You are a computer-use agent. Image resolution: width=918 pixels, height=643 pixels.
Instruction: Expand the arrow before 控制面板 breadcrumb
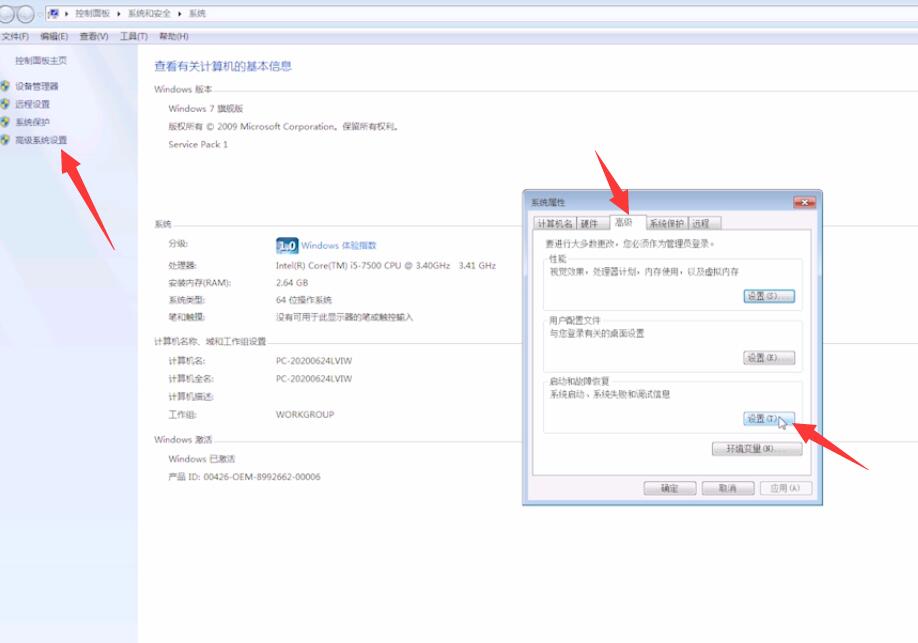tap(67, 13)
